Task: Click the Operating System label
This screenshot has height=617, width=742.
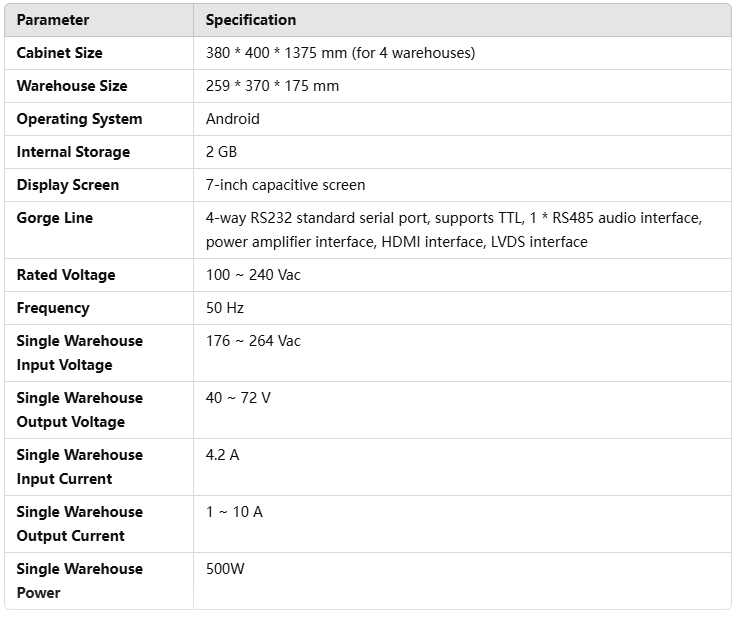Action: (x=79, y=119)
